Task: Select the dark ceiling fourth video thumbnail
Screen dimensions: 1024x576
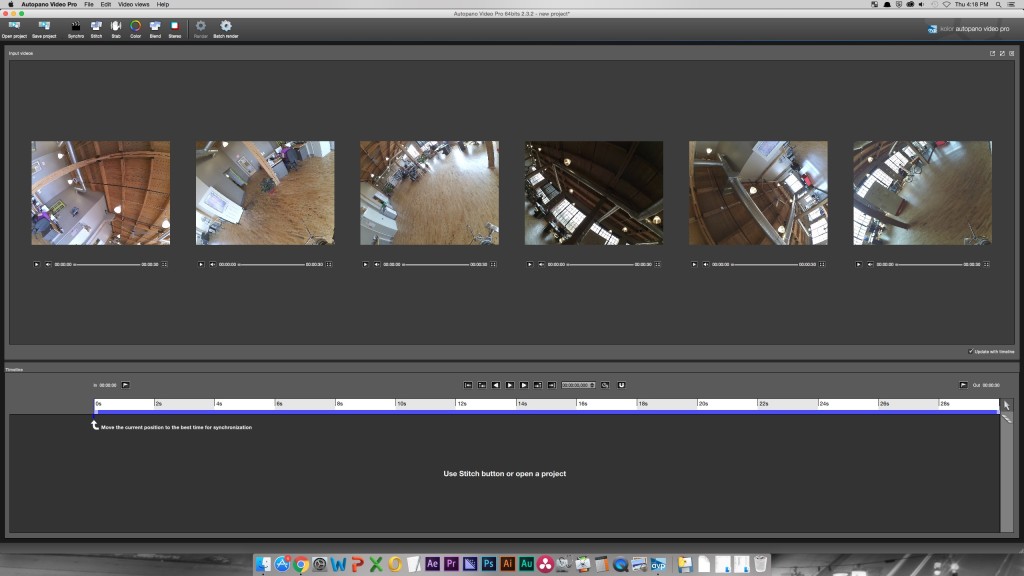Action: pyautogui.click(x=594, y=193)
